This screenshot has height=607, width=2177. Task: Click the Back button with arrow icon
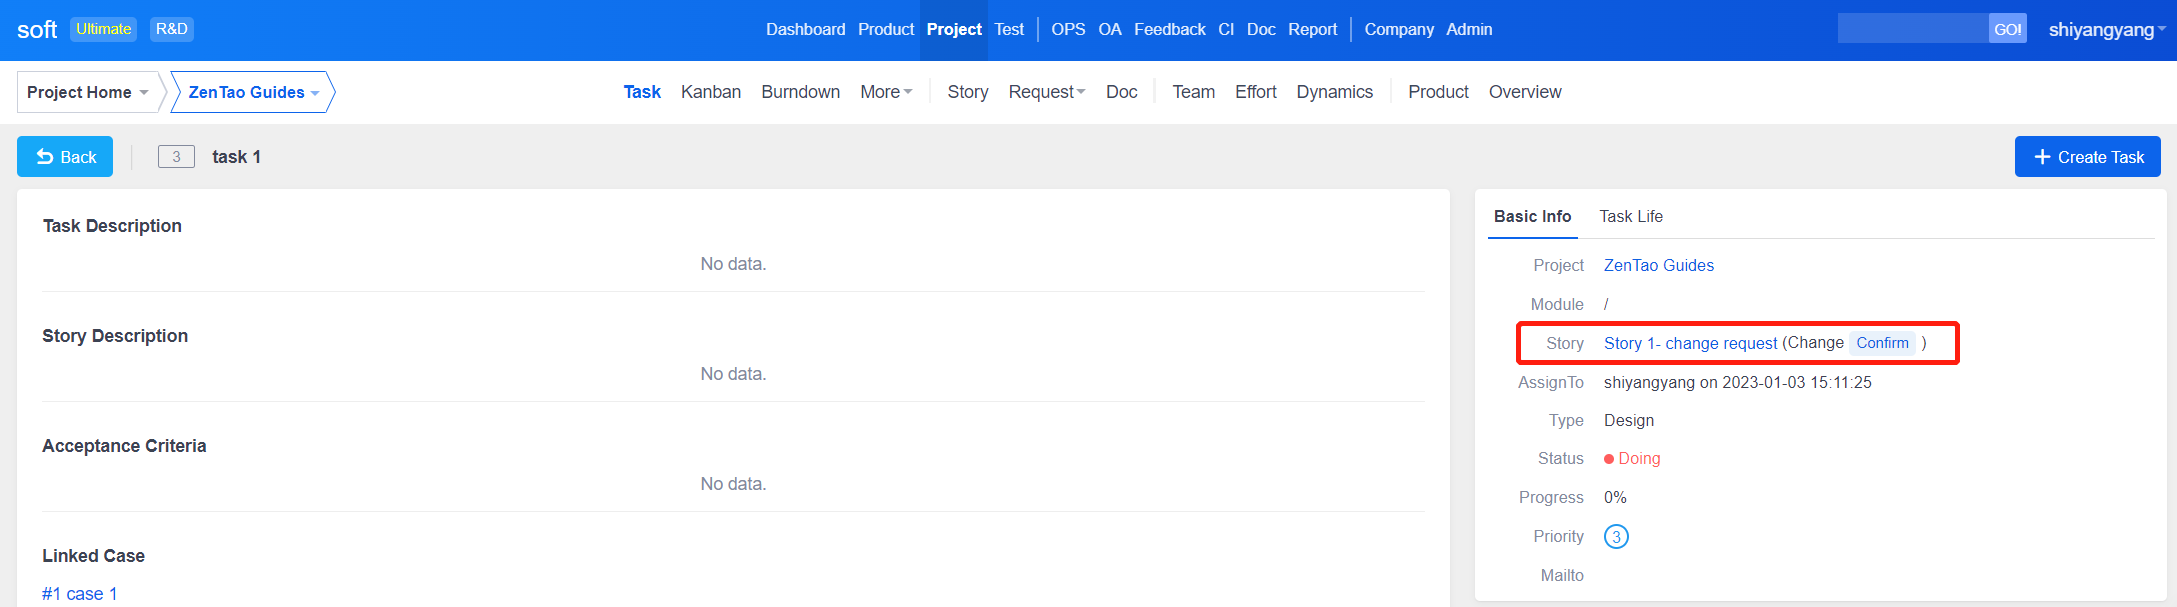click(x=66, y=157)
